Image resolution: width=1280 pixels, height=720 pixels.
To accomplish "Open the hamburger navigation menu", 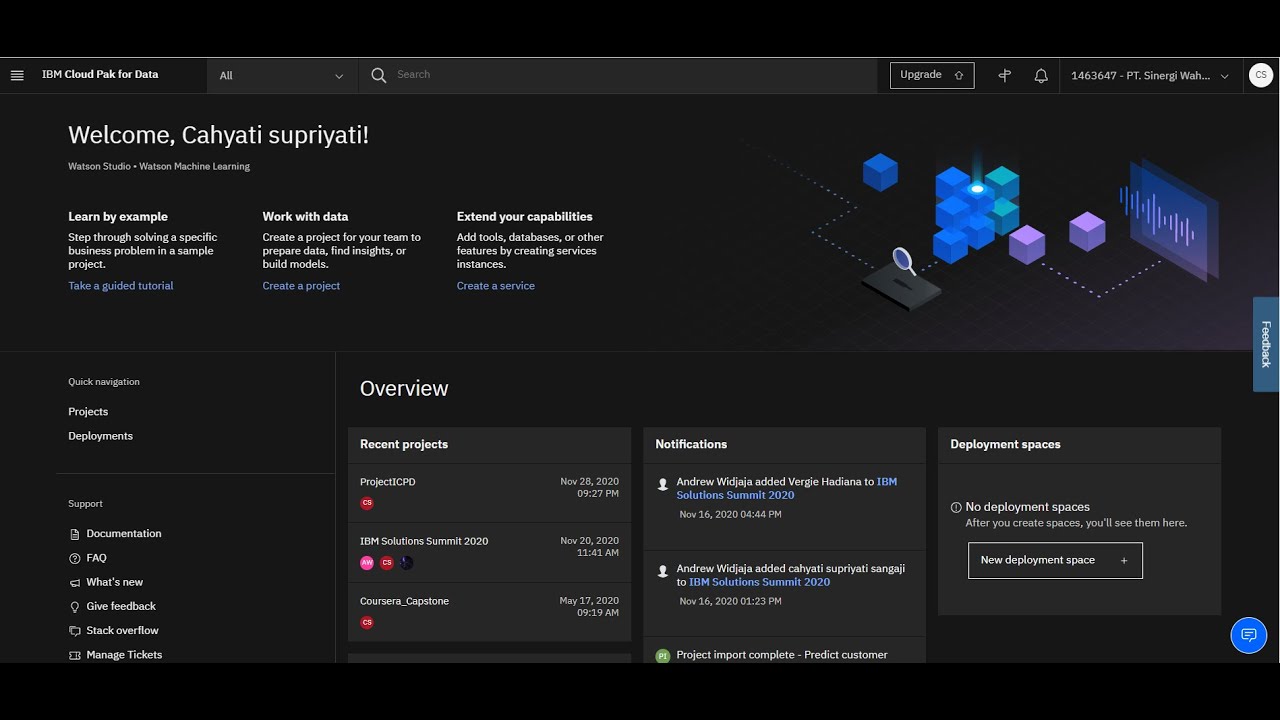I will click(x=17, y=75).
